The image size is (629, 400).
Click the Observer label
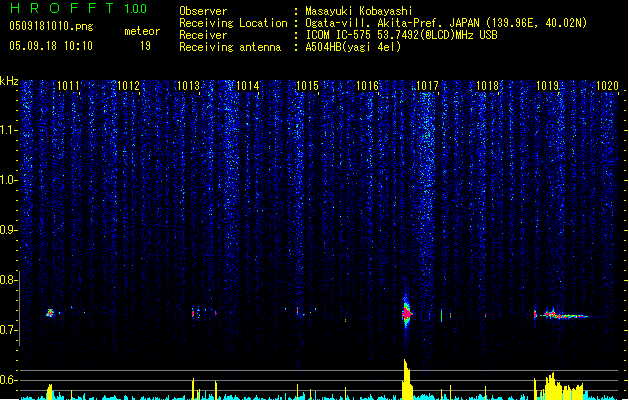coord(203,11)
